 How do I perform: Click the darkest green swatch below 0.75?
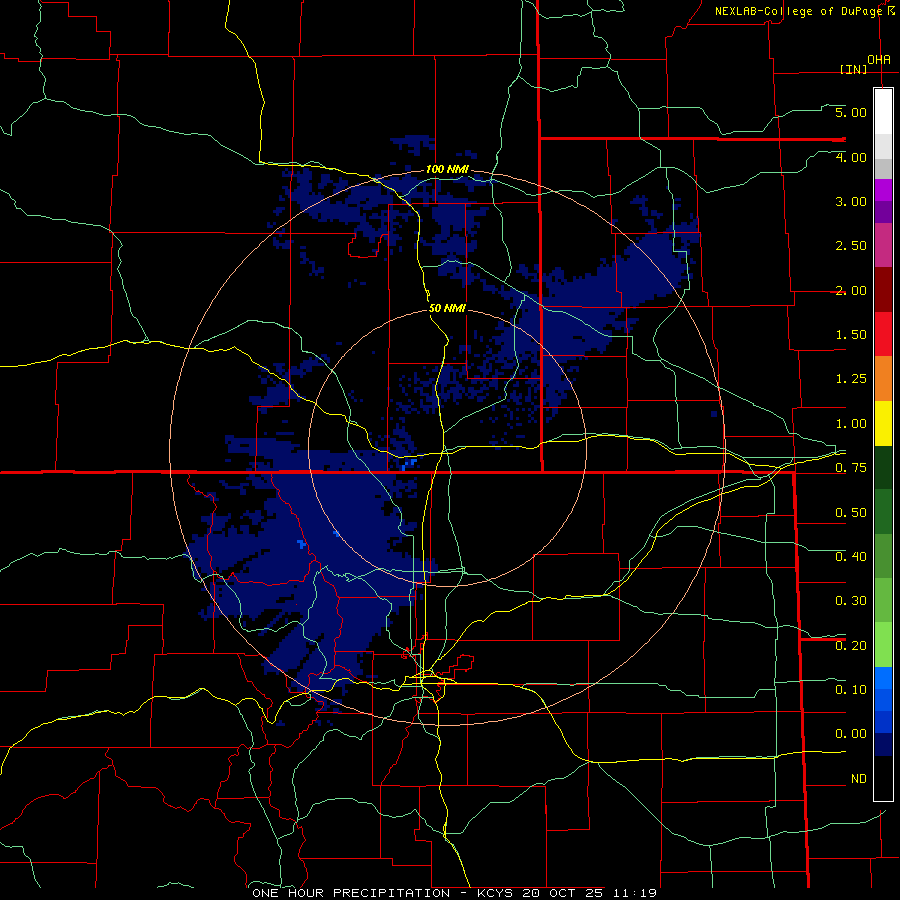coord(883,468)
